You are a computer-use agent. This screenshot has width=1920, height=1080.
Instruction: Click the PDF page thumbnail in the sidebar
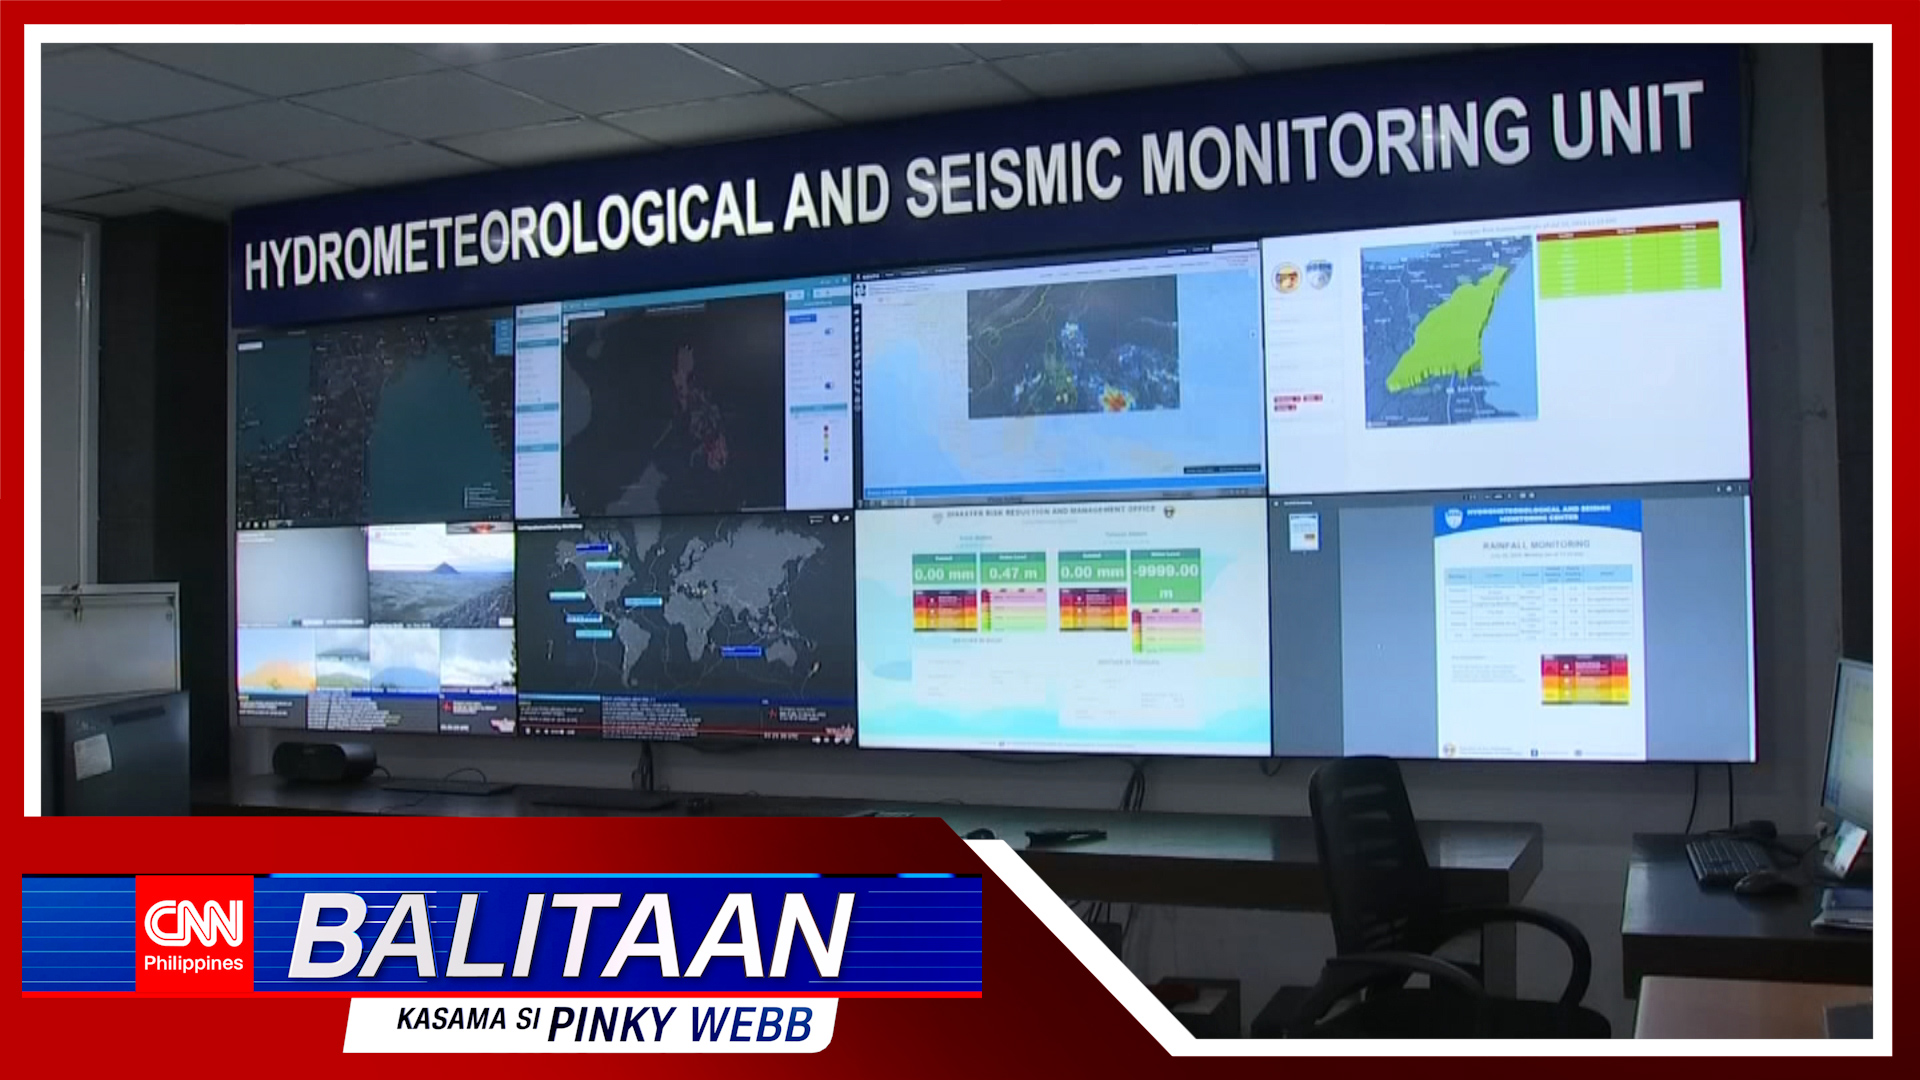click(1303, 532)
